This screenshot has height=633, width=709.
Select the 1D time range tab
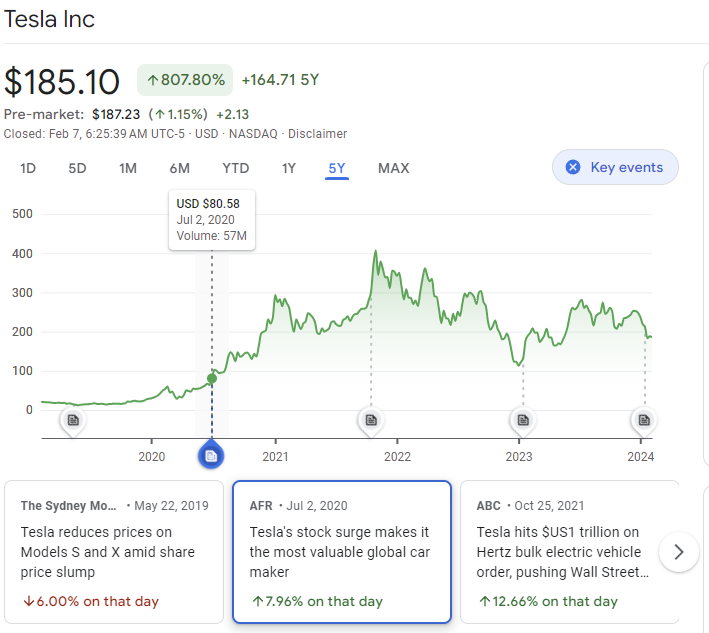point(28,169)
